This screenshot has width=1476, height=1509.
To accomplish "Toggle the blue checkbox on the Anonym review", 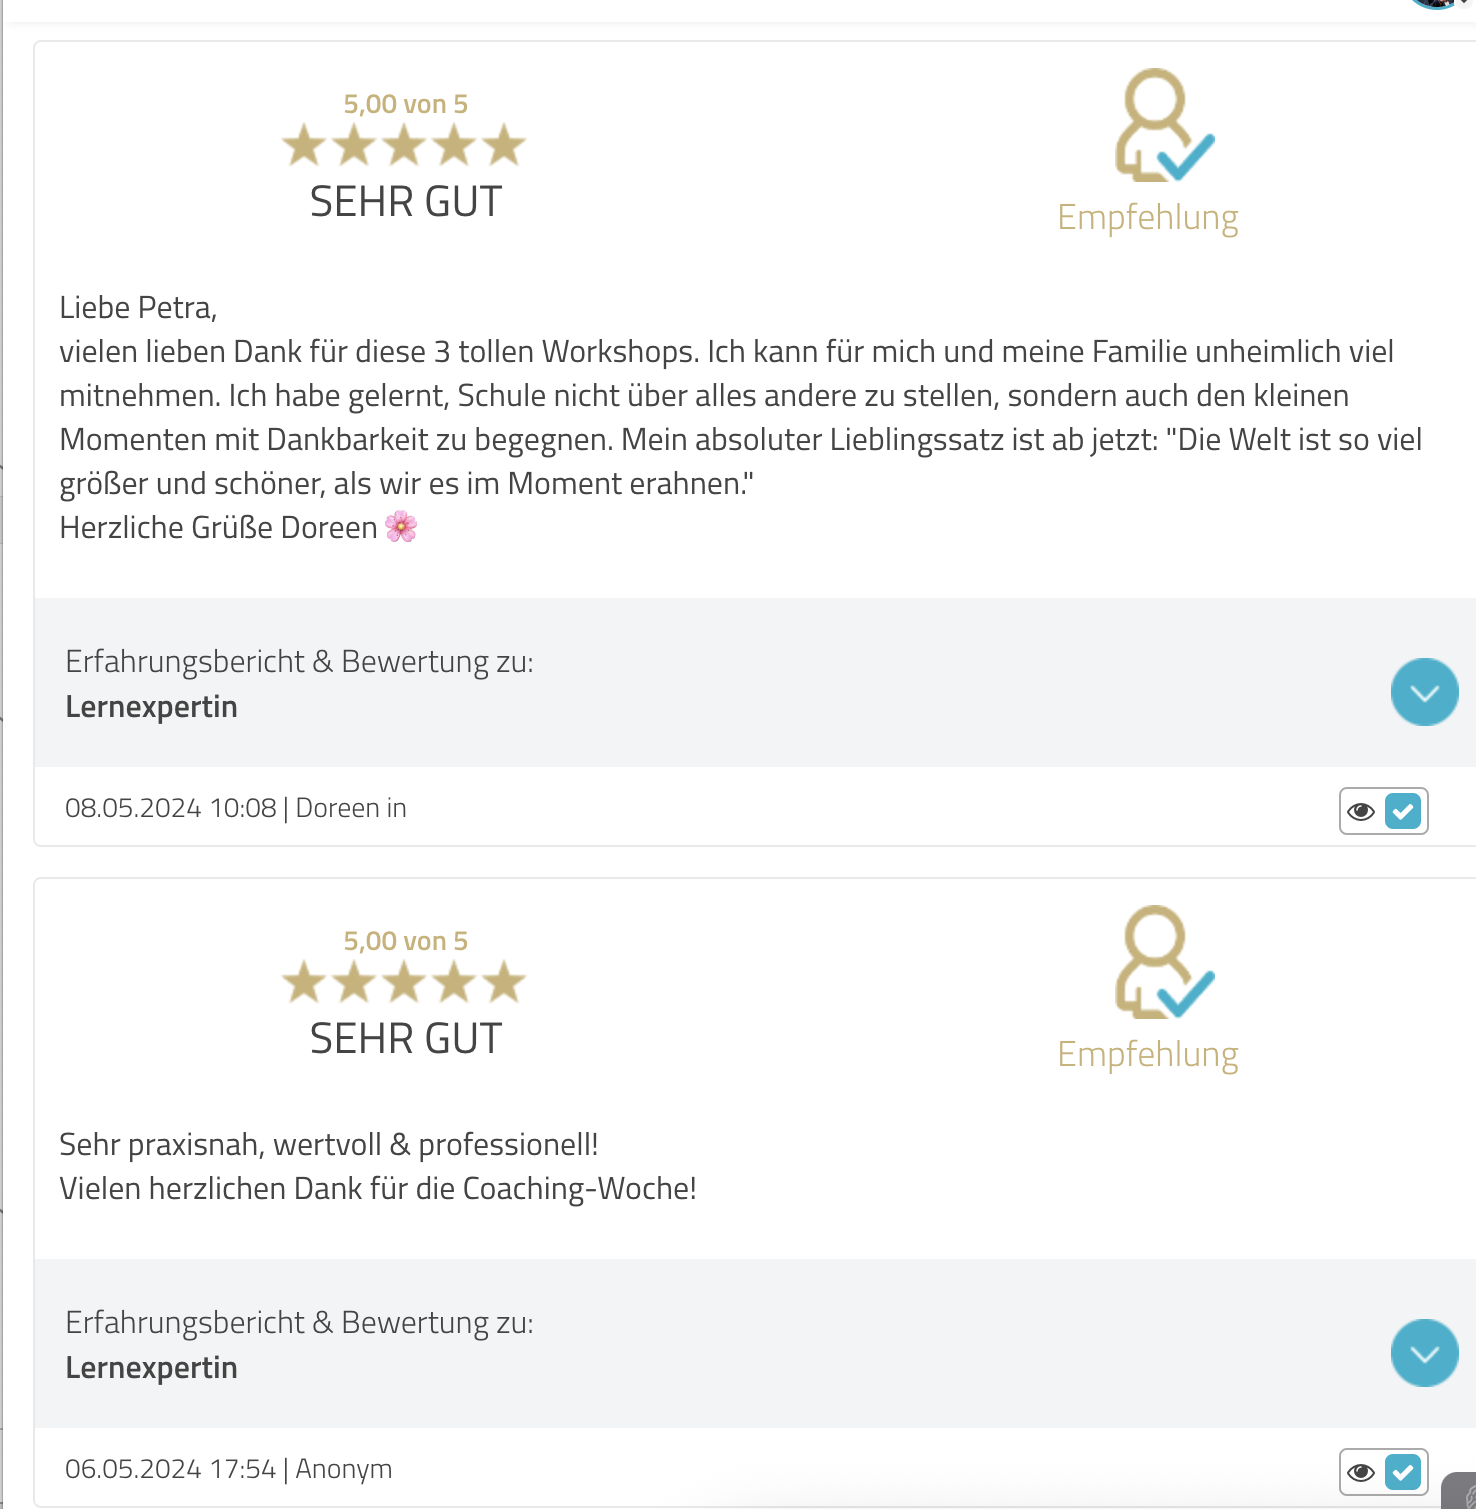I will 1403,1472.
